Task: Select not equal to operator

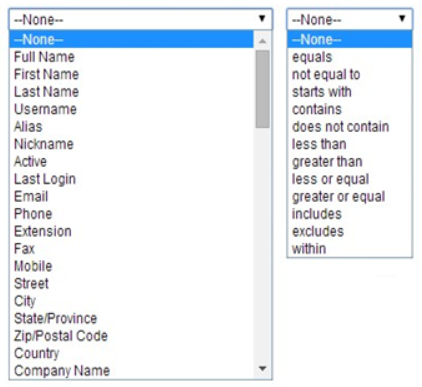Action: (350, 74)
